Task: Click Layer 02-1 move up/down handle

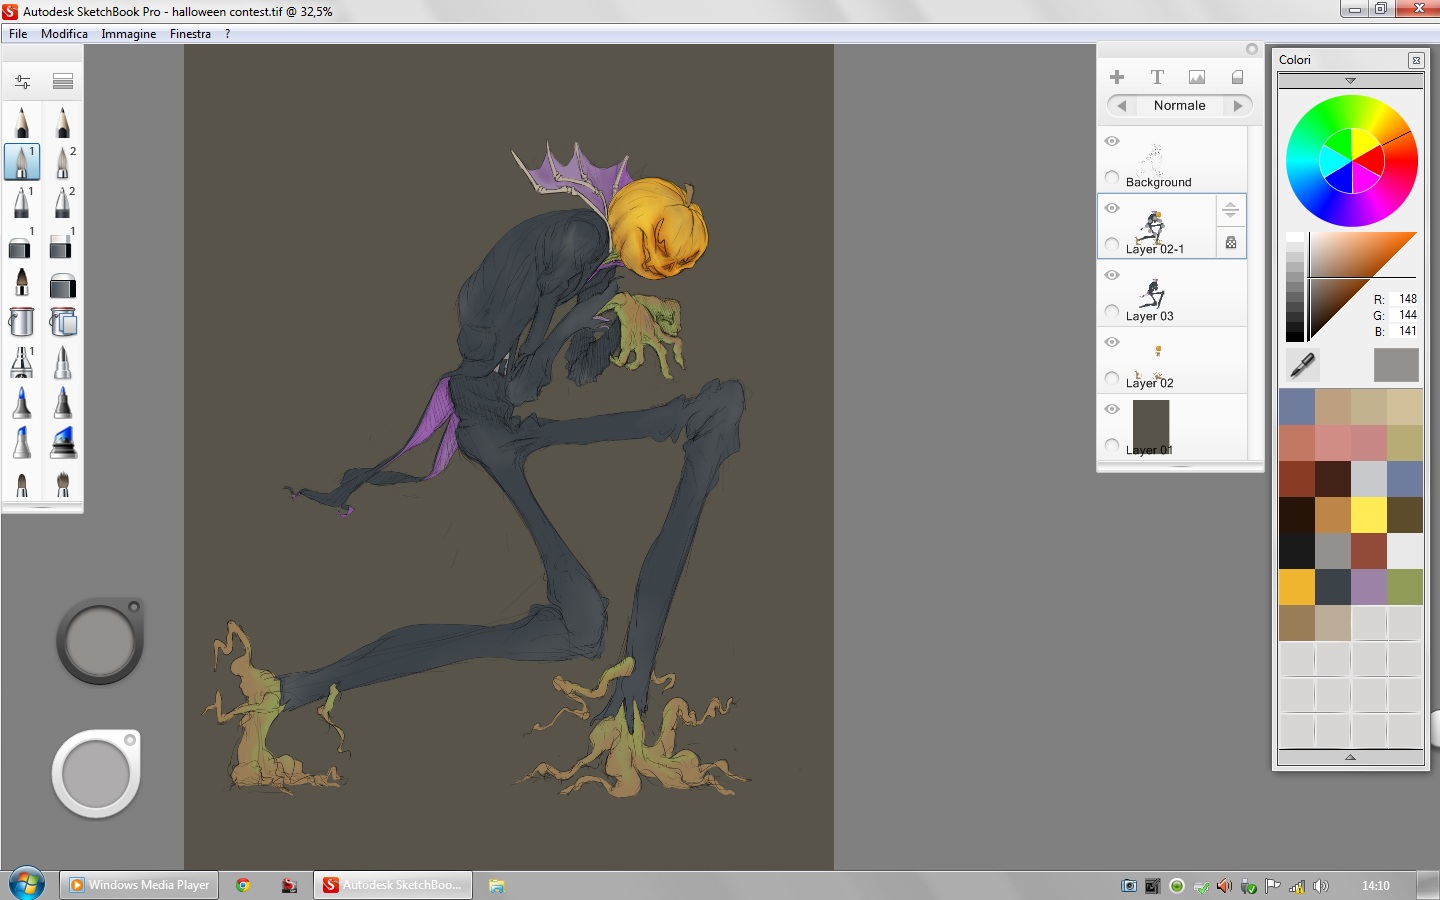Action: tap(1231, 210)
